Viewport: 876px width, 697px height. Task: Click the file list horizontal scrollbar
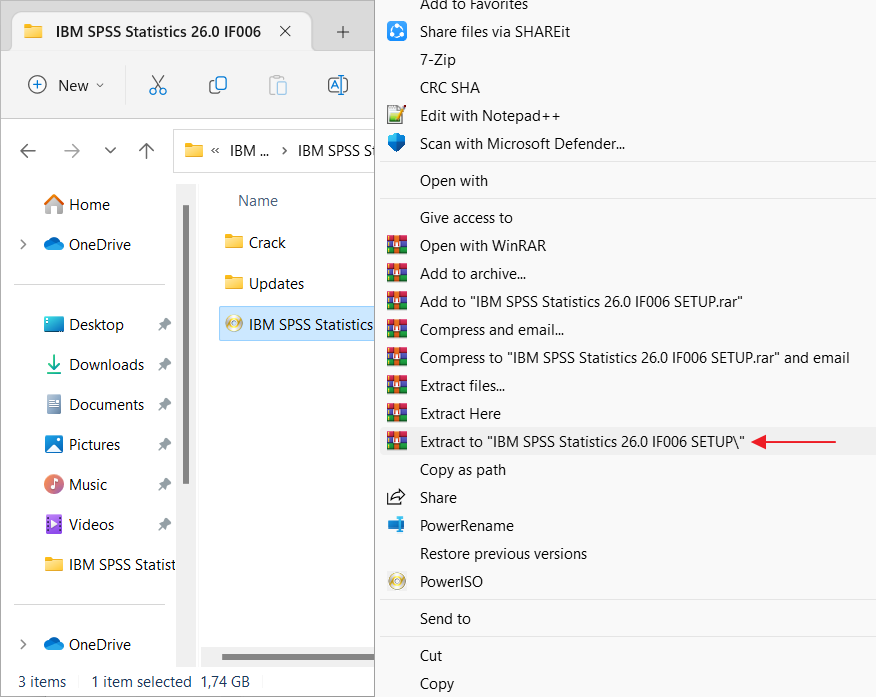coord(297,657)
